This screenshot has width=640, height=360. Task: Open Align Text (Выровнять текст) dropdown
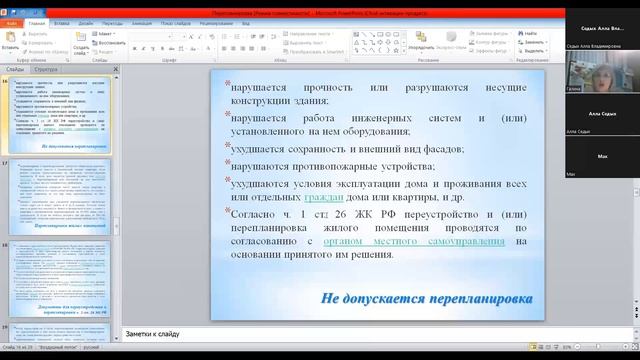(304, 43)
